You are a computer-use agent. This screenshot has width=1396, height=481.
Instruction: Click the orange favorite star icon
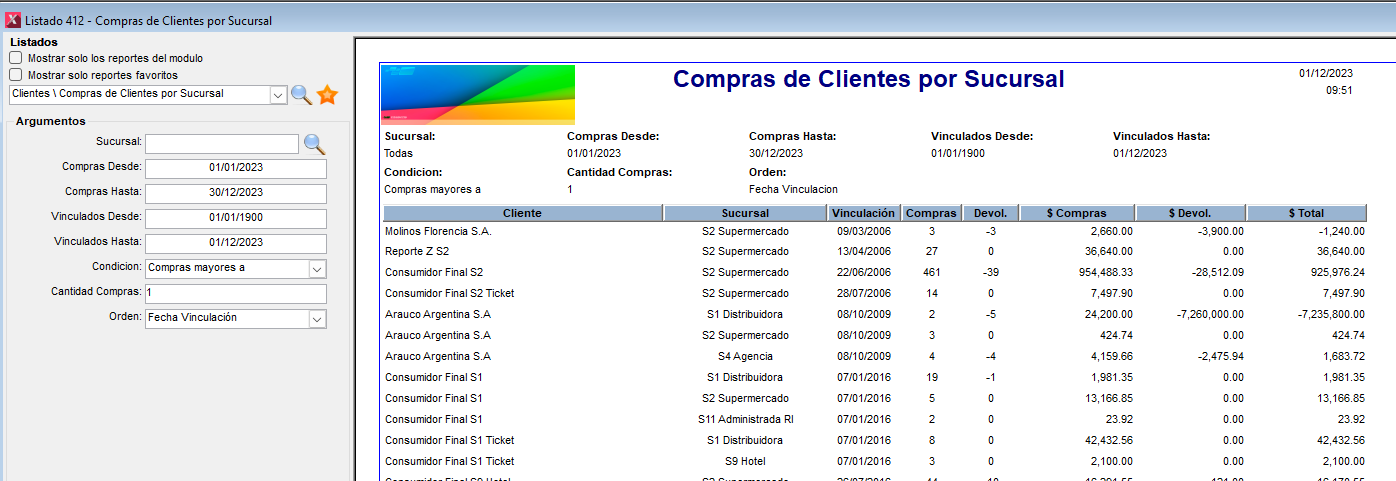pos(328,95)
